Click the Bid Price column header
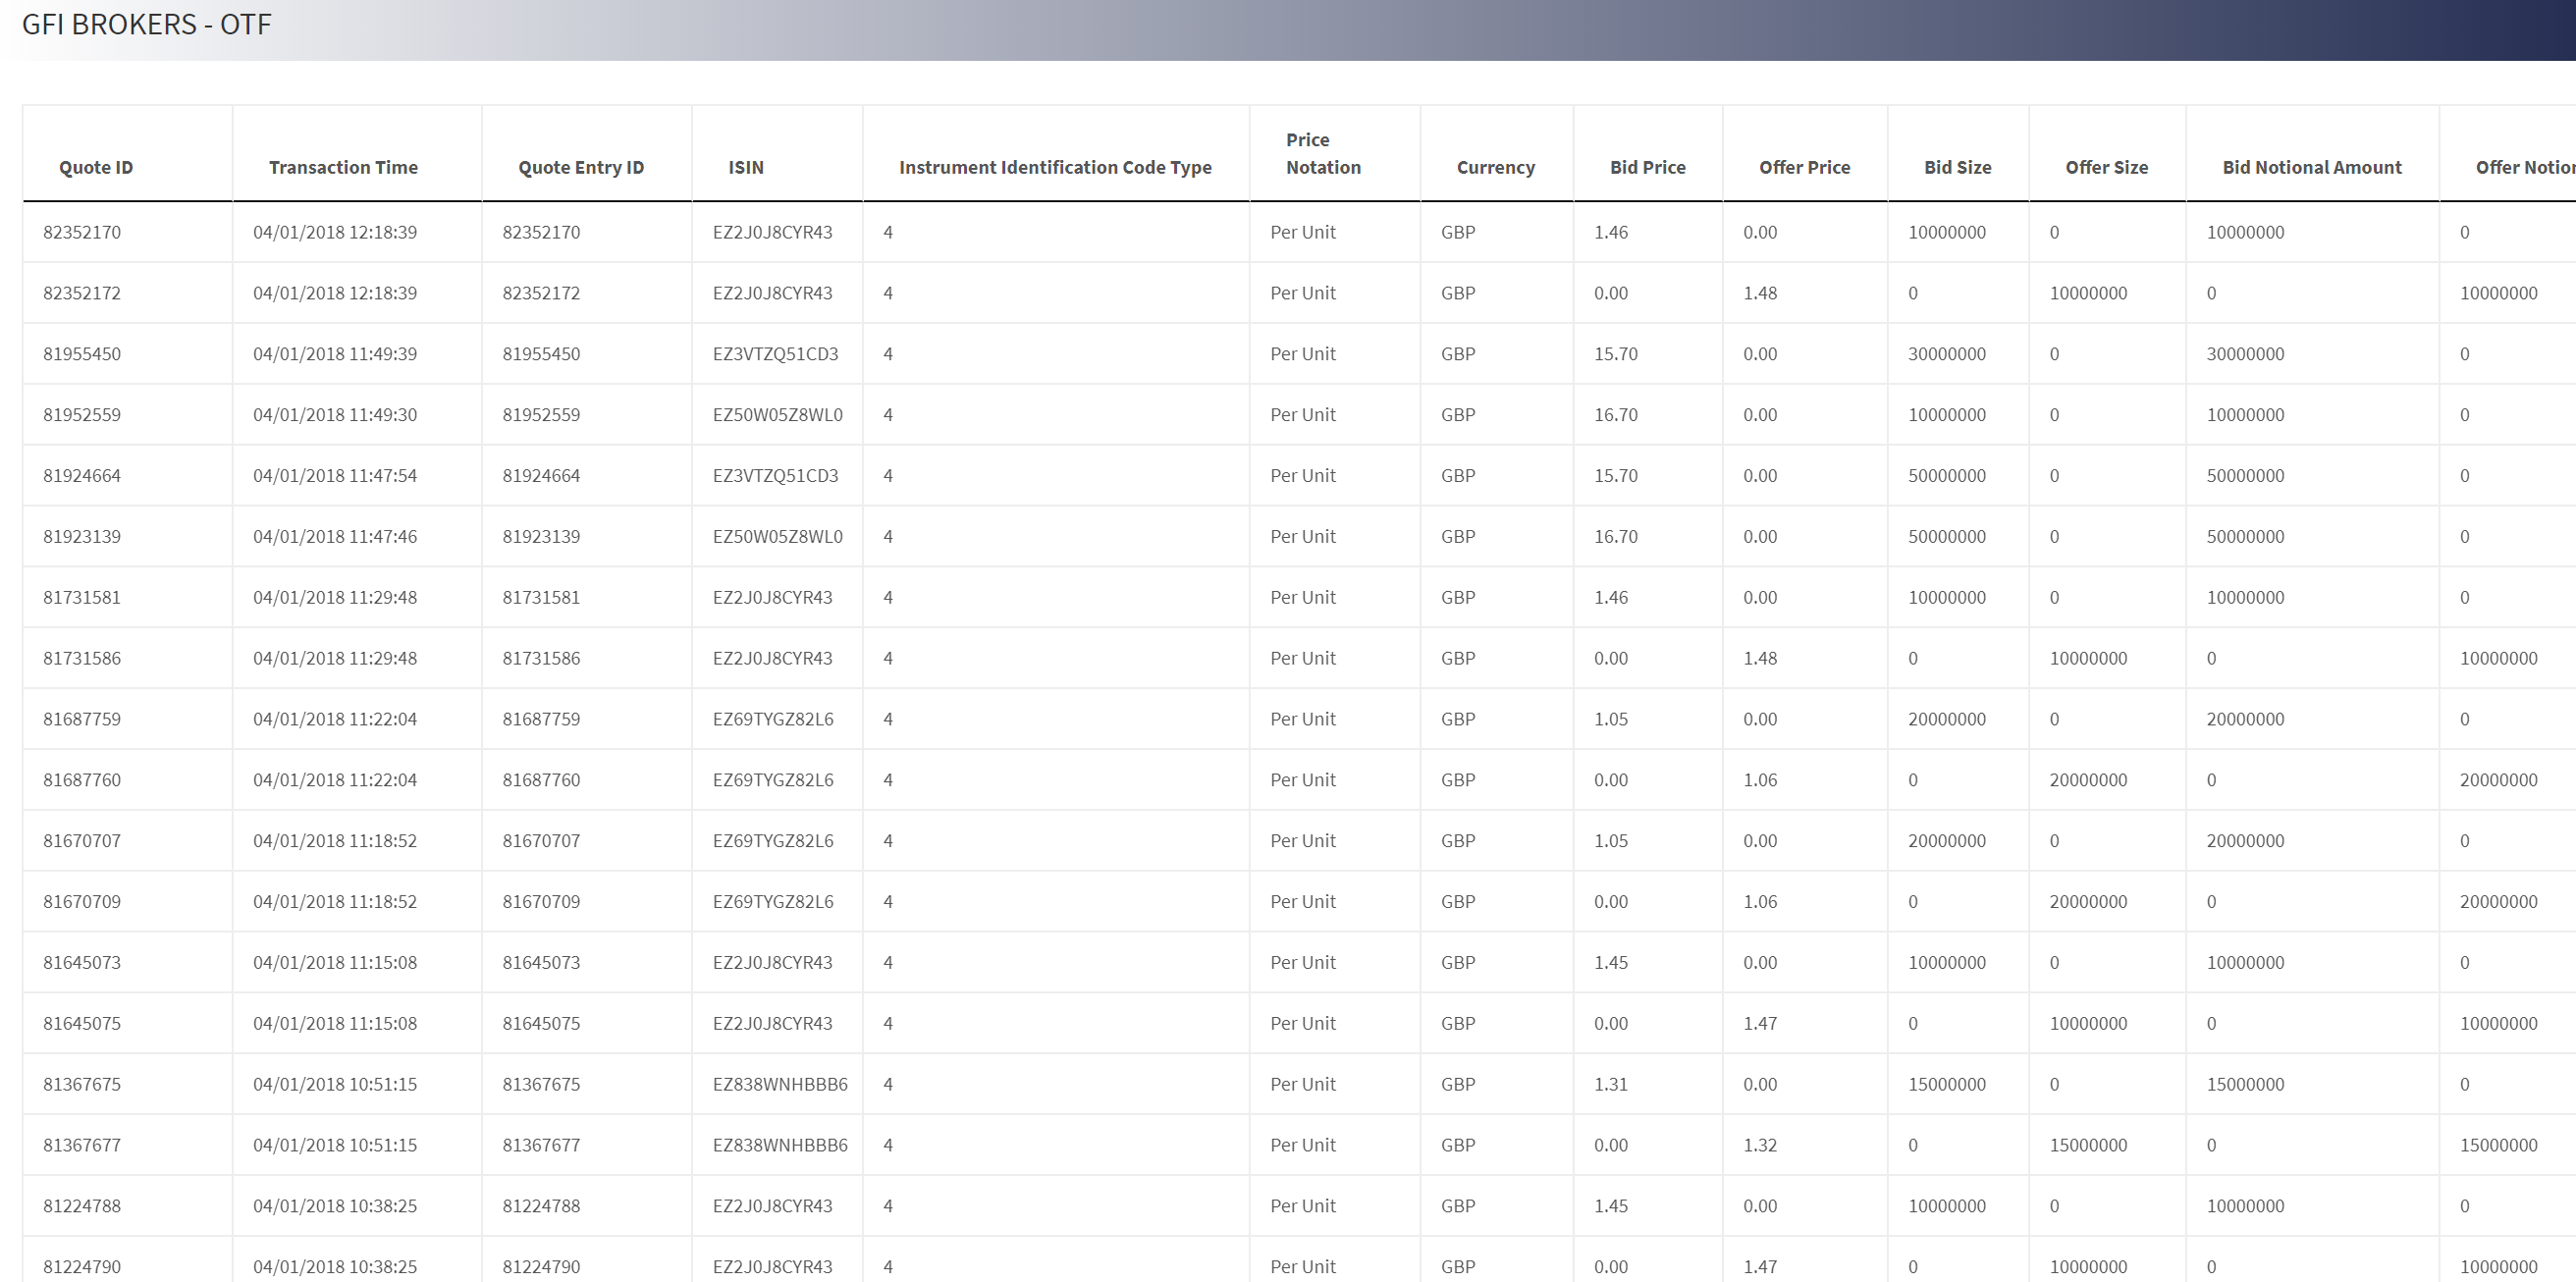Screen dimensions: 2576x1282 1647,167
